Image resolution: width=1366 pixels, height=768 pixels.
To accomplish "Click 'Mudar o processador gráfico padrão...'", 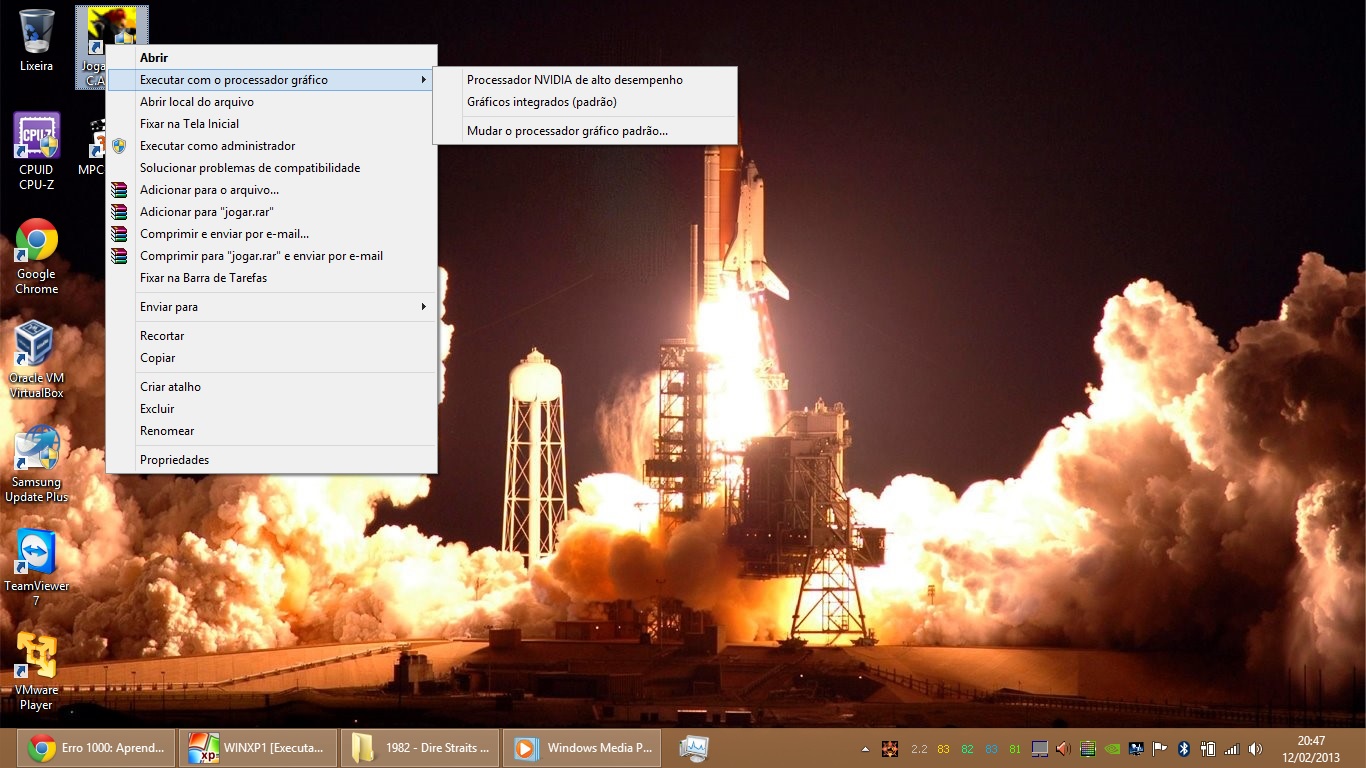I will [x=567, y=131].
